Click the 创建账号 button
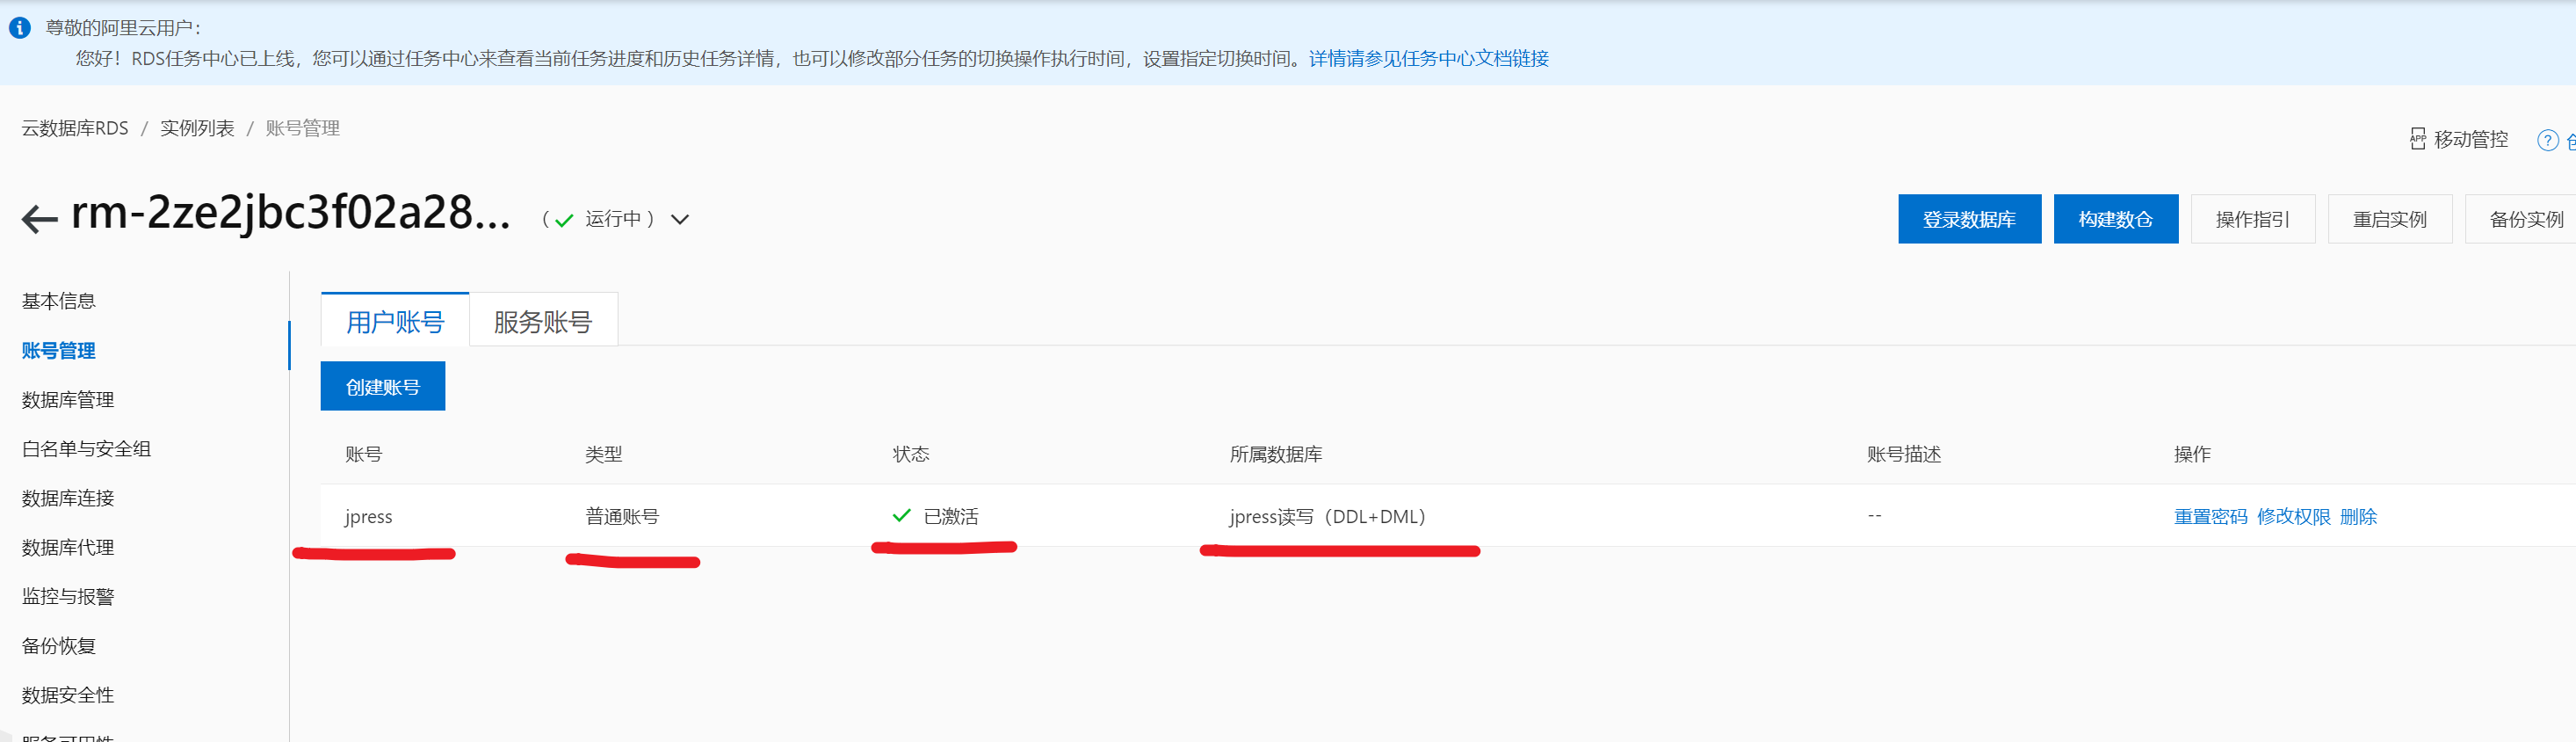Screen dimensions: 2576x742 click(x=382, y=387)
